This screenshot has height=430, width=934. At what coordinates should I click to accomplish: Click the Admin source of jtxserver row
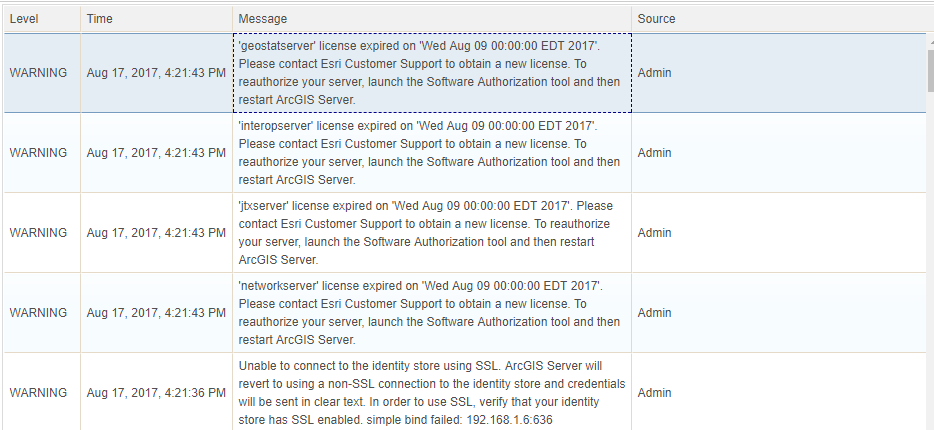click(x=654, y=233)
